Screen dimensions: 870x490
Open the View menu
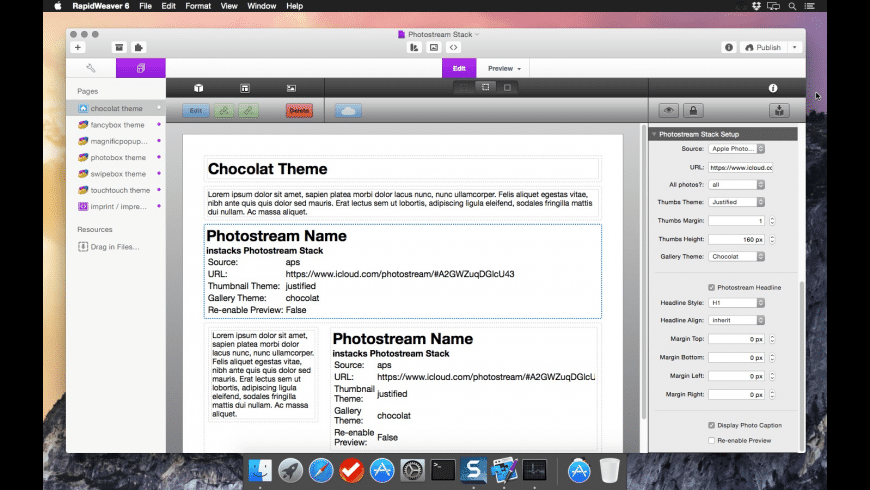point(229,6)
